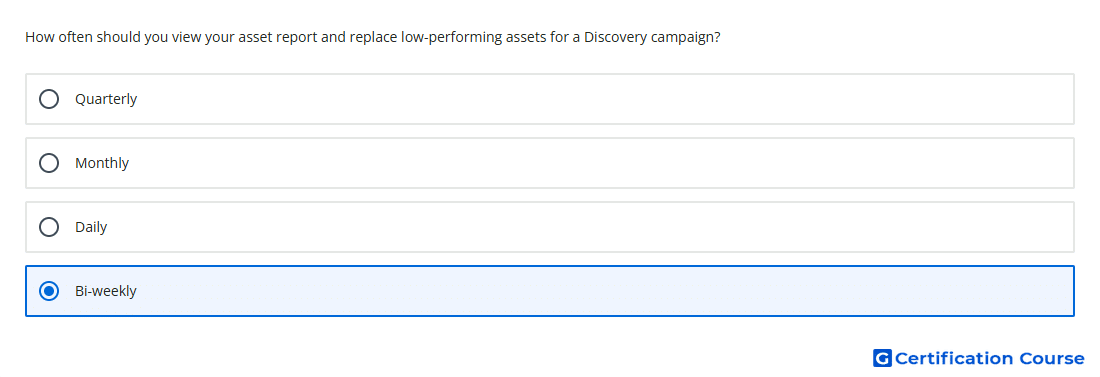Click the Quarterly answer label text
The width and height of the screenshot is (1100, 377).
(x=106, y=99)
